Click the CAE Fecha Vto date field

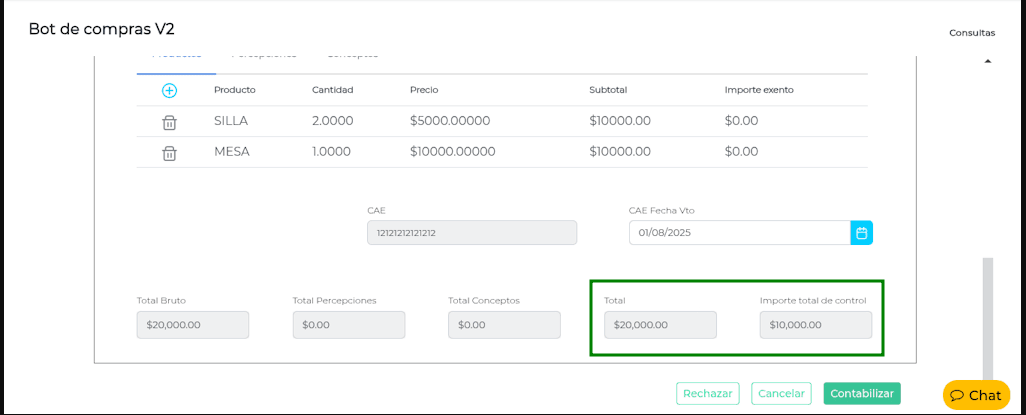[x=739, y=233]
